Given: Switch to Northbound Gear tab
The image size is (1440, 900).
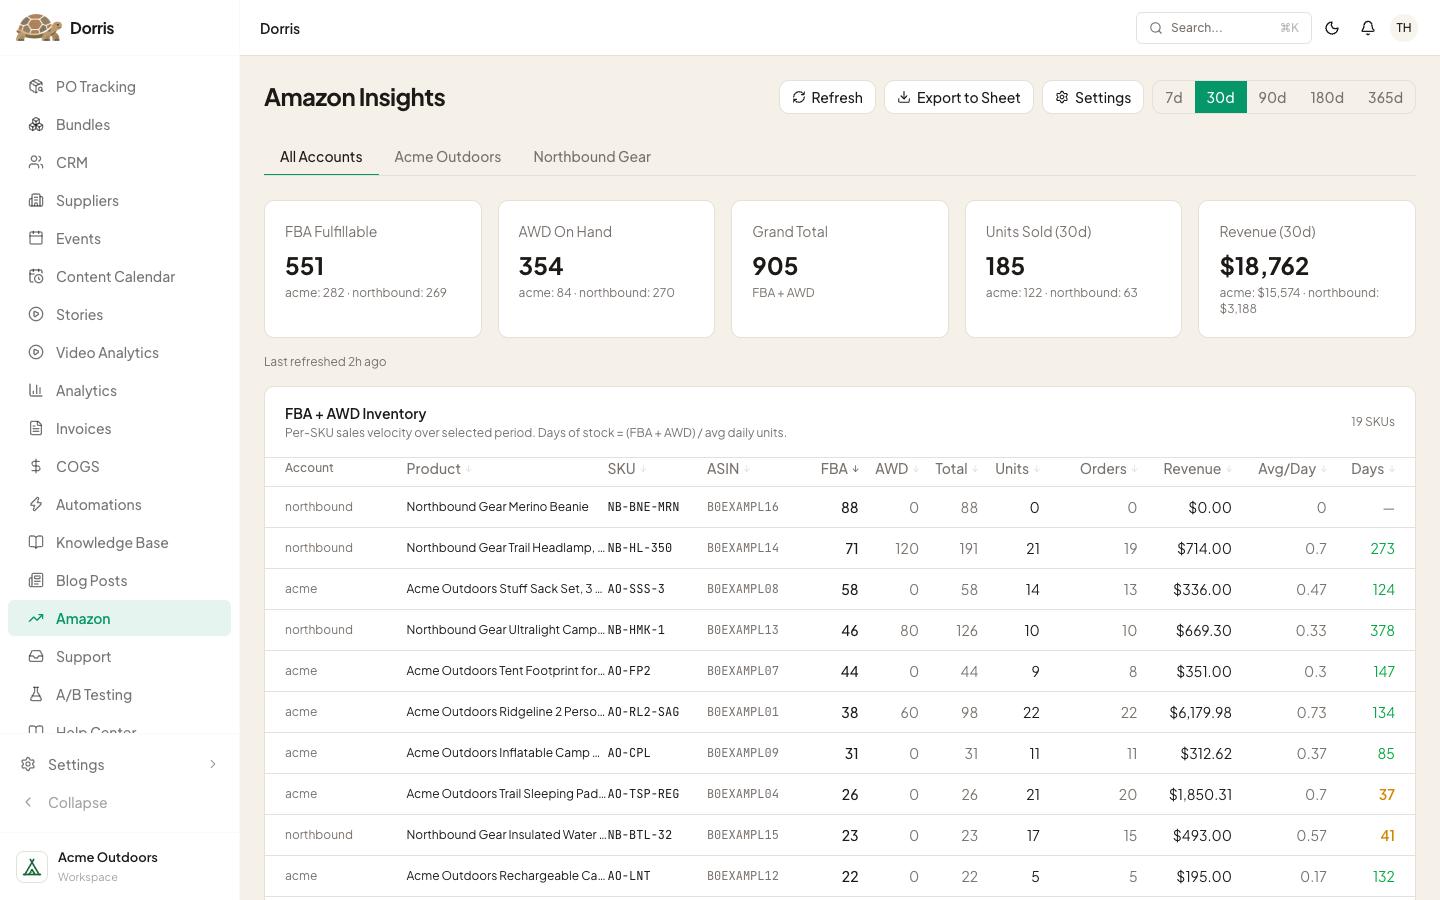Looking at the screenshot, I should [592, 157].
